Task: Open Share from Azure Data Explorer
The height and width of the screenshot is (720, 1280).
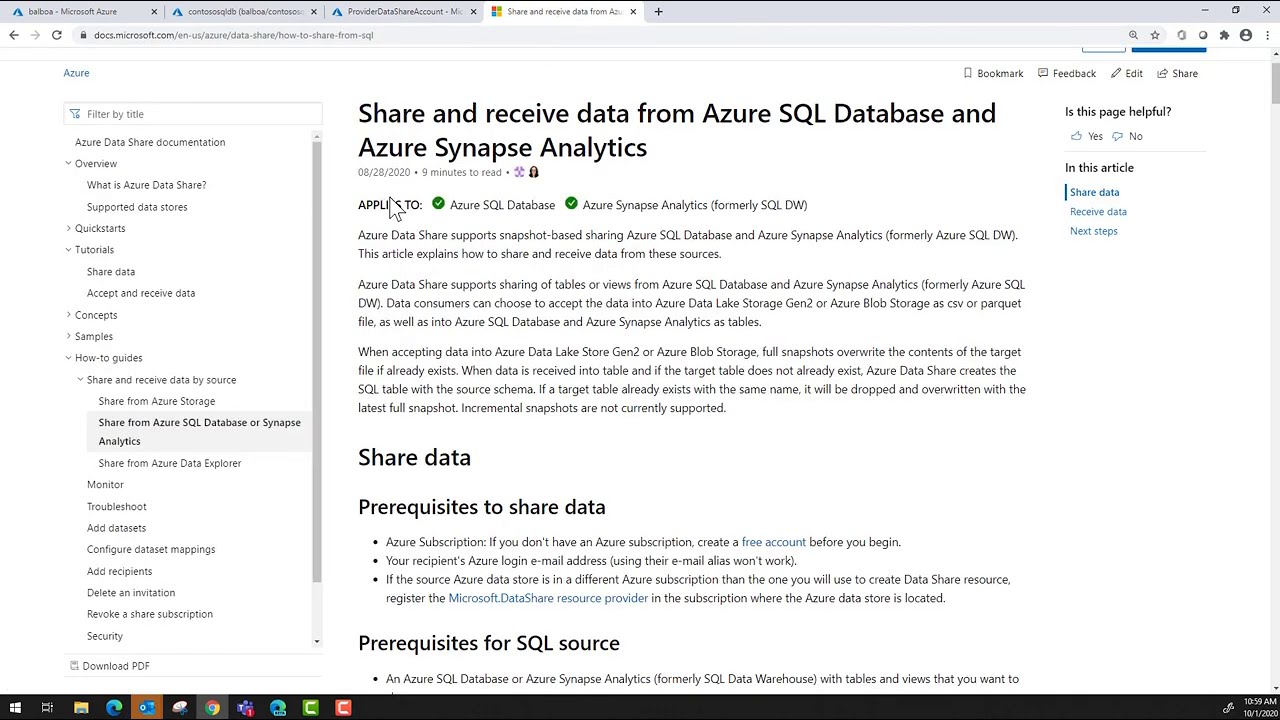Action: (x=170, y=463)
